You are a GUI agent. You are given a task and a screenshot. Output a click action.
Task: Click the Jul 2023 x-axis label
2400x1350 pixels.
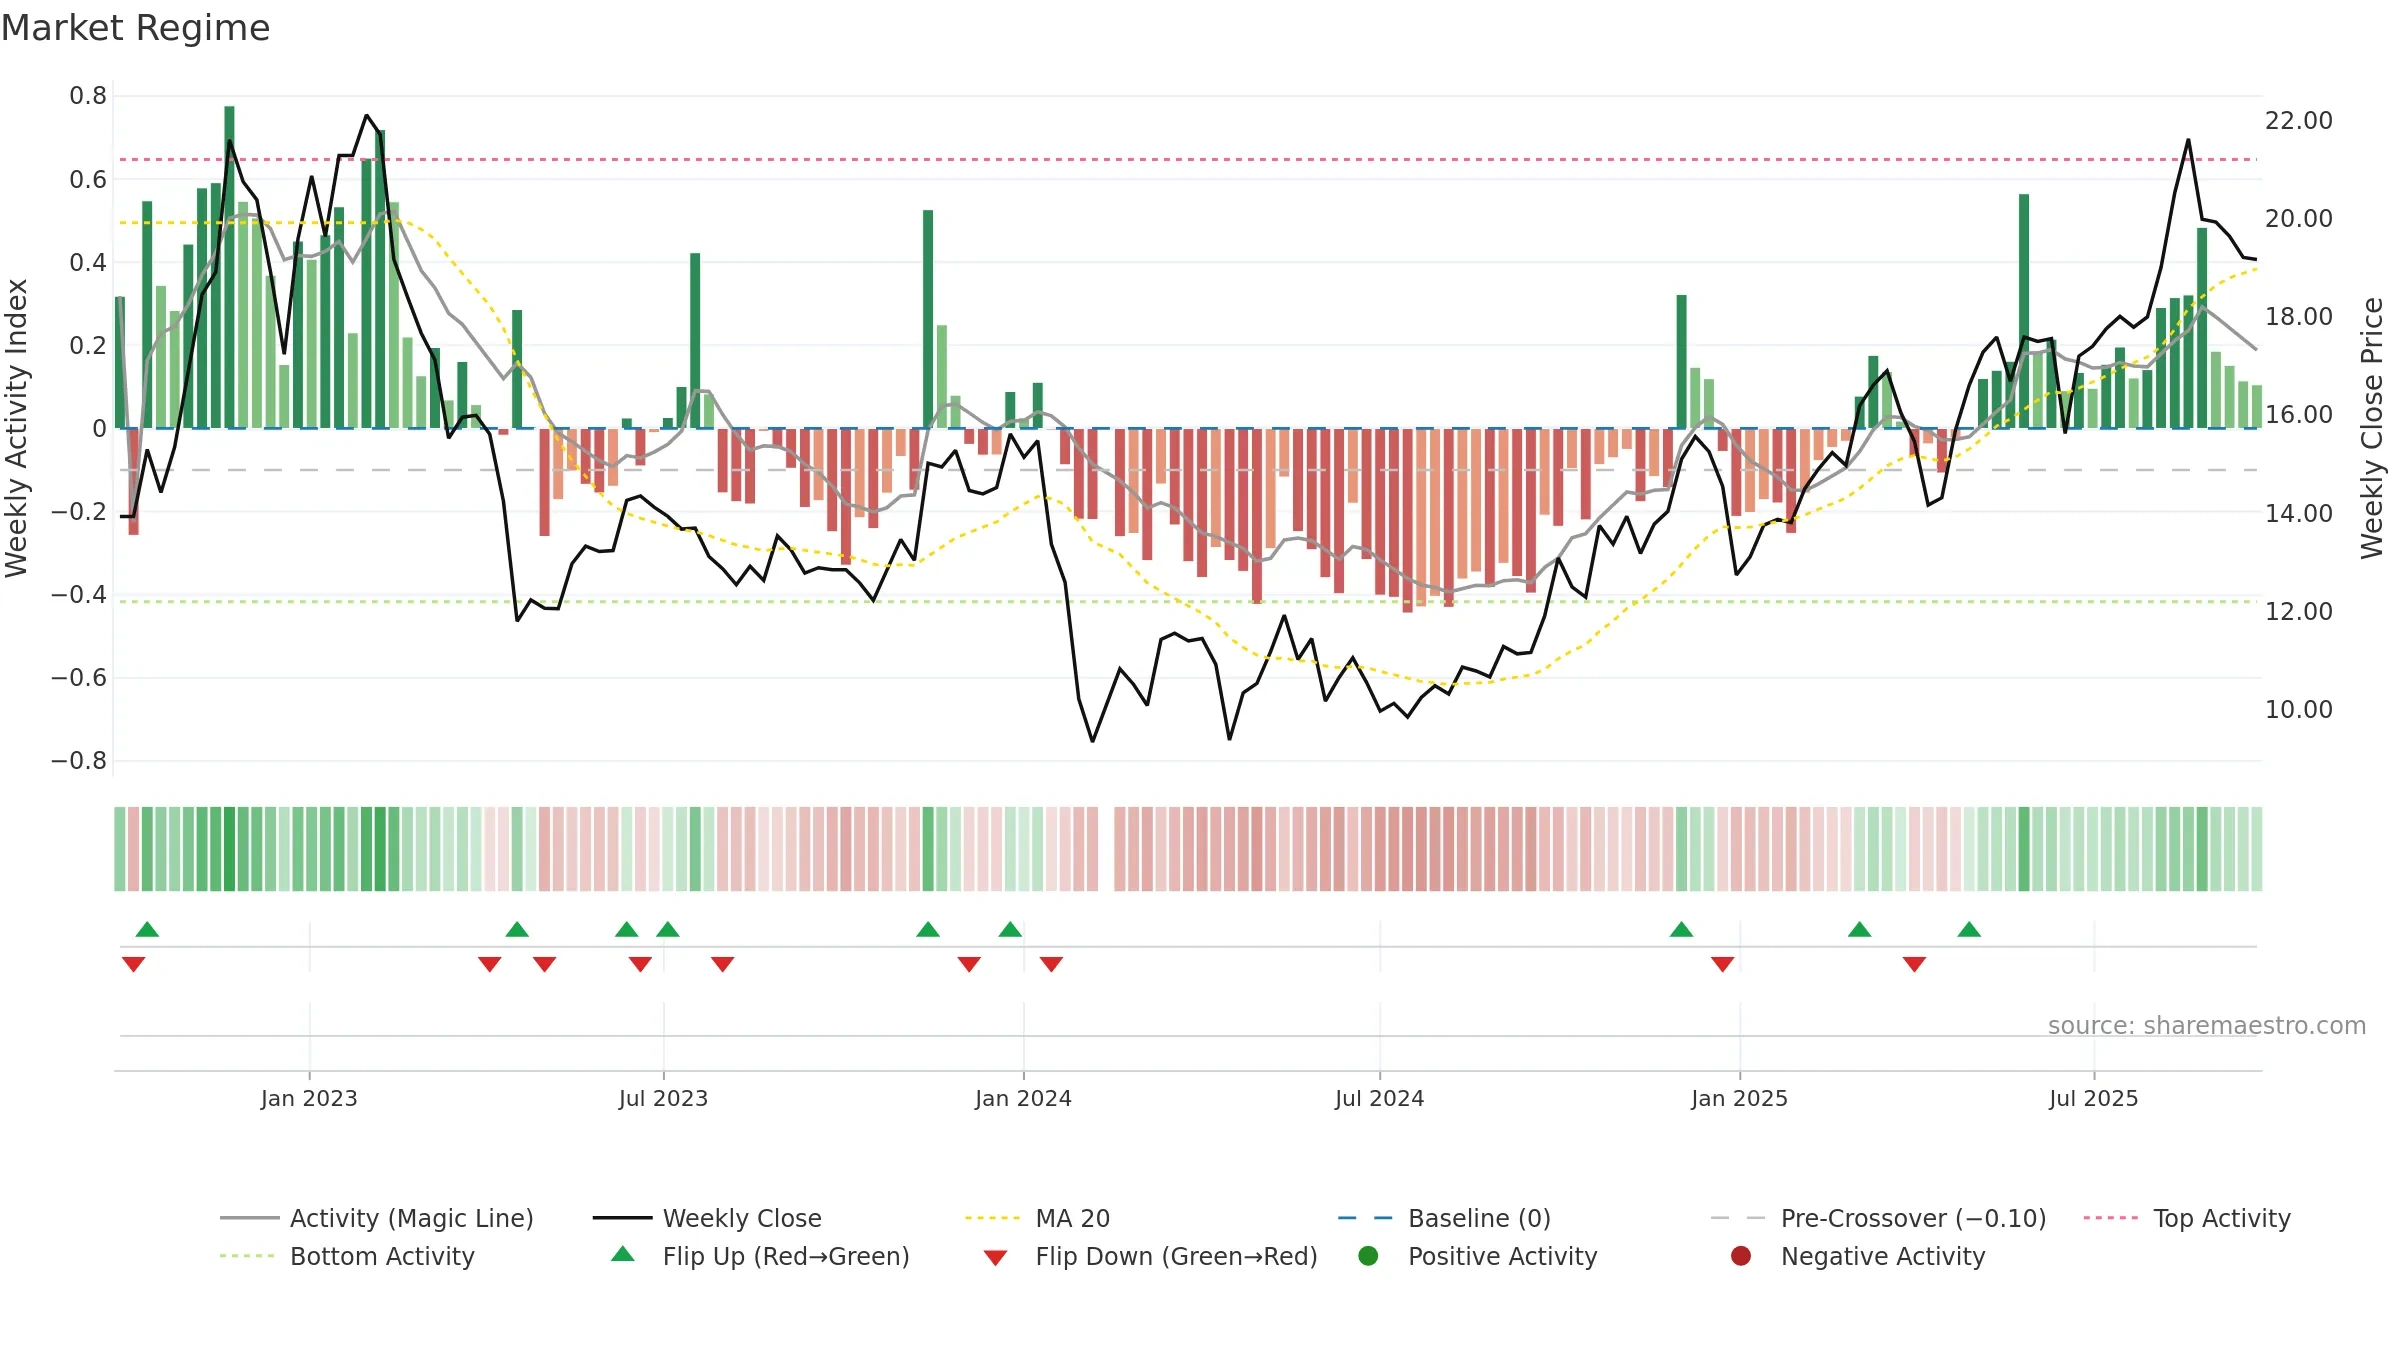tap(663, 1098)
